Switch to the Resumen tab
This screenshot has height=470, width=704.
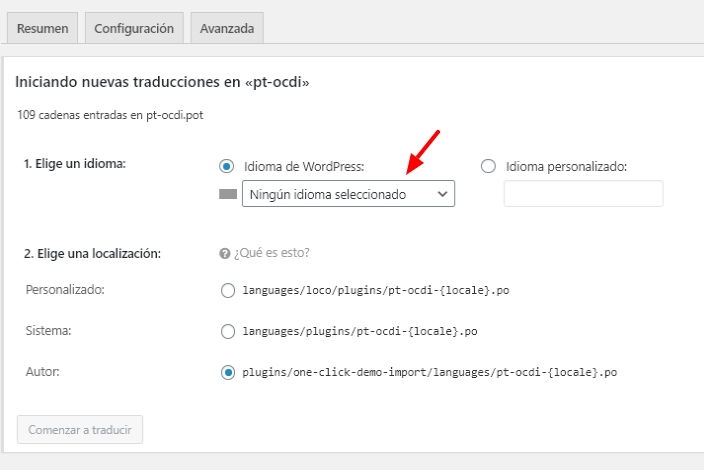43,28
